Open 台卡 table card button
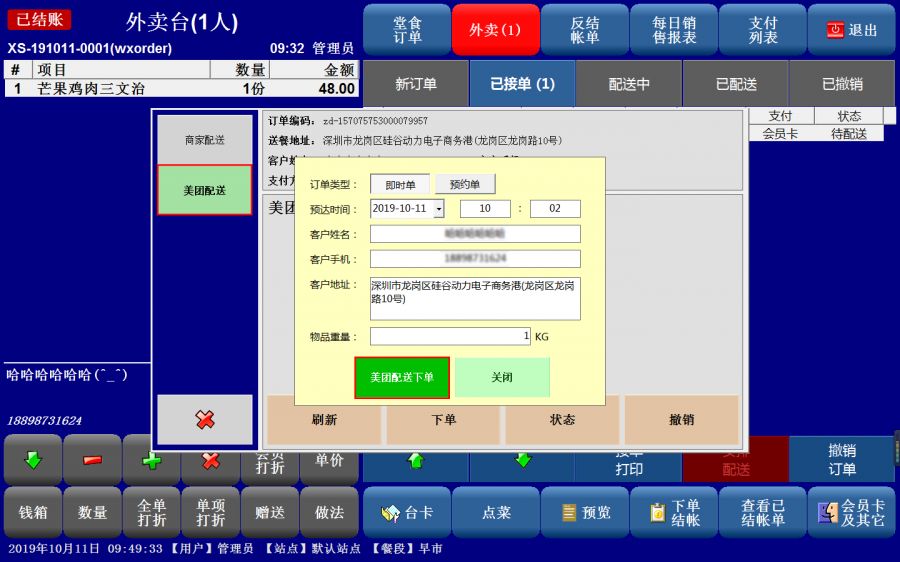The width and height of the screenshot is (900, 562). (x=407, y=513)
